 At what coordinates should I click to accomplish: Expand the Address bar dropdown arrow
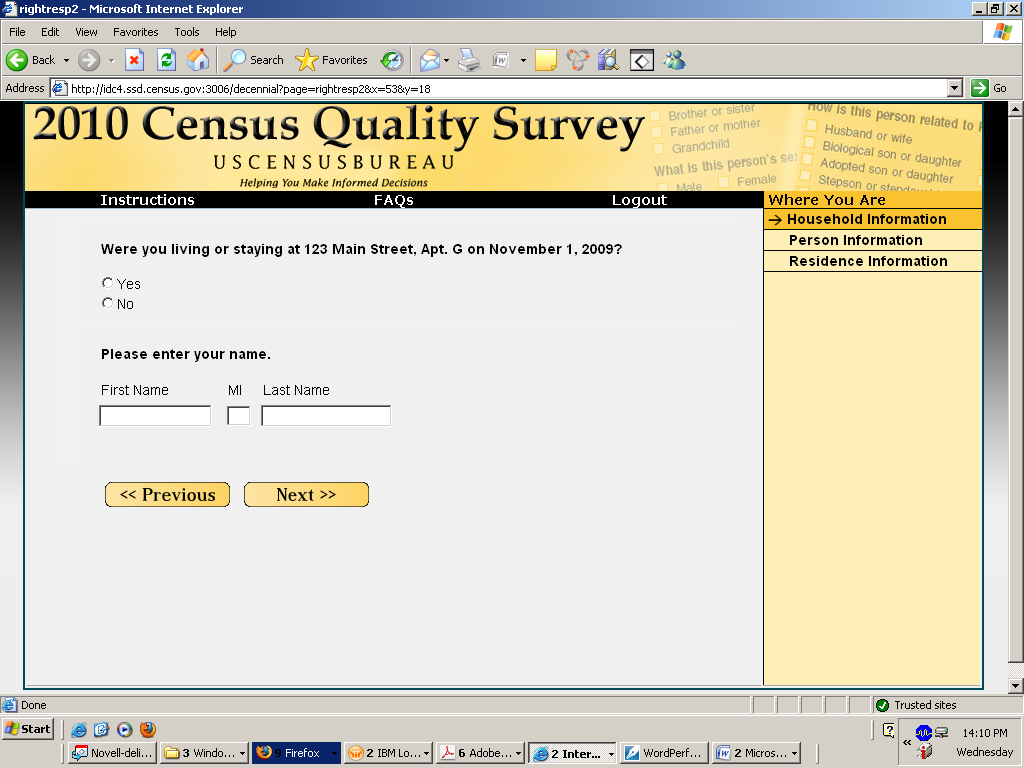pos(954,88)
